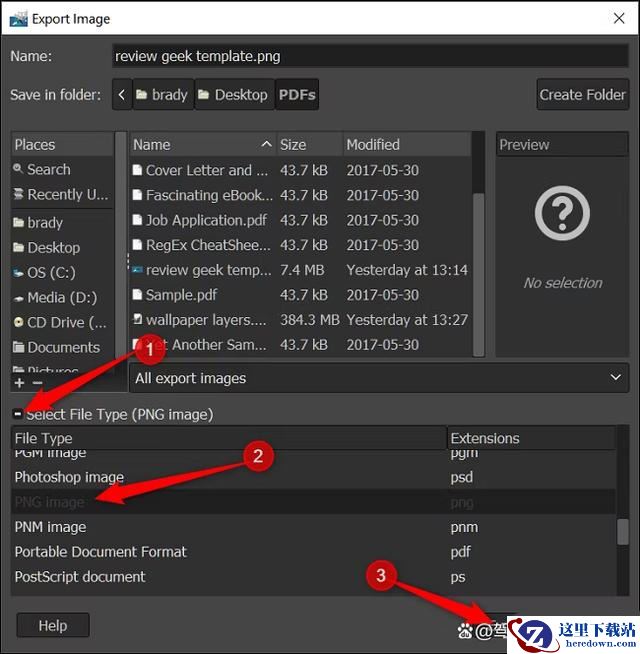Screen dimensions: 640x654
Task: Click the Name text field
Action: point(370,56)
